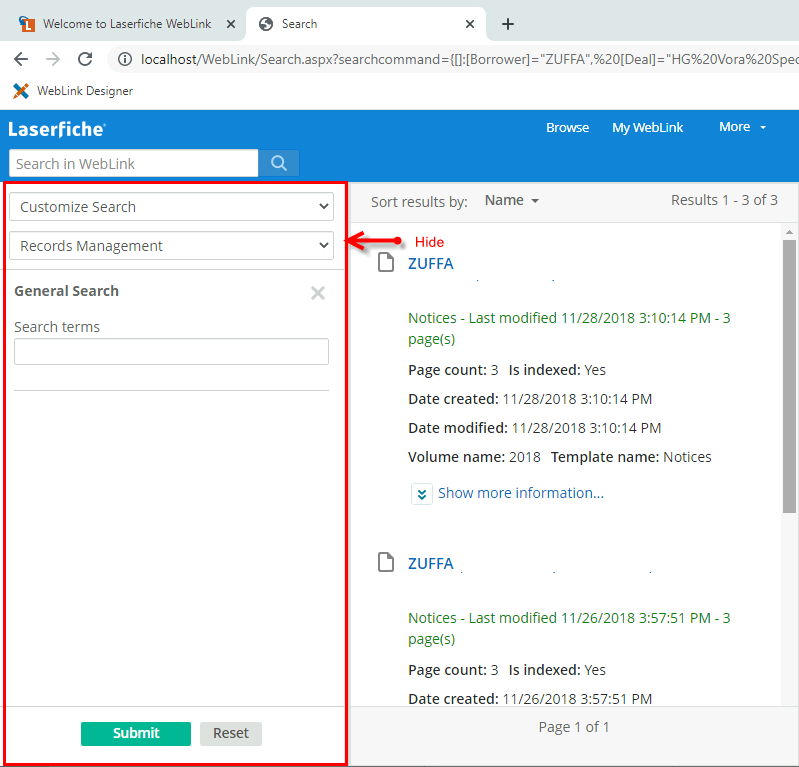Click the magnifier search button
The width and height of the screenshot is (799, 767).
click(x=279, y=163)
